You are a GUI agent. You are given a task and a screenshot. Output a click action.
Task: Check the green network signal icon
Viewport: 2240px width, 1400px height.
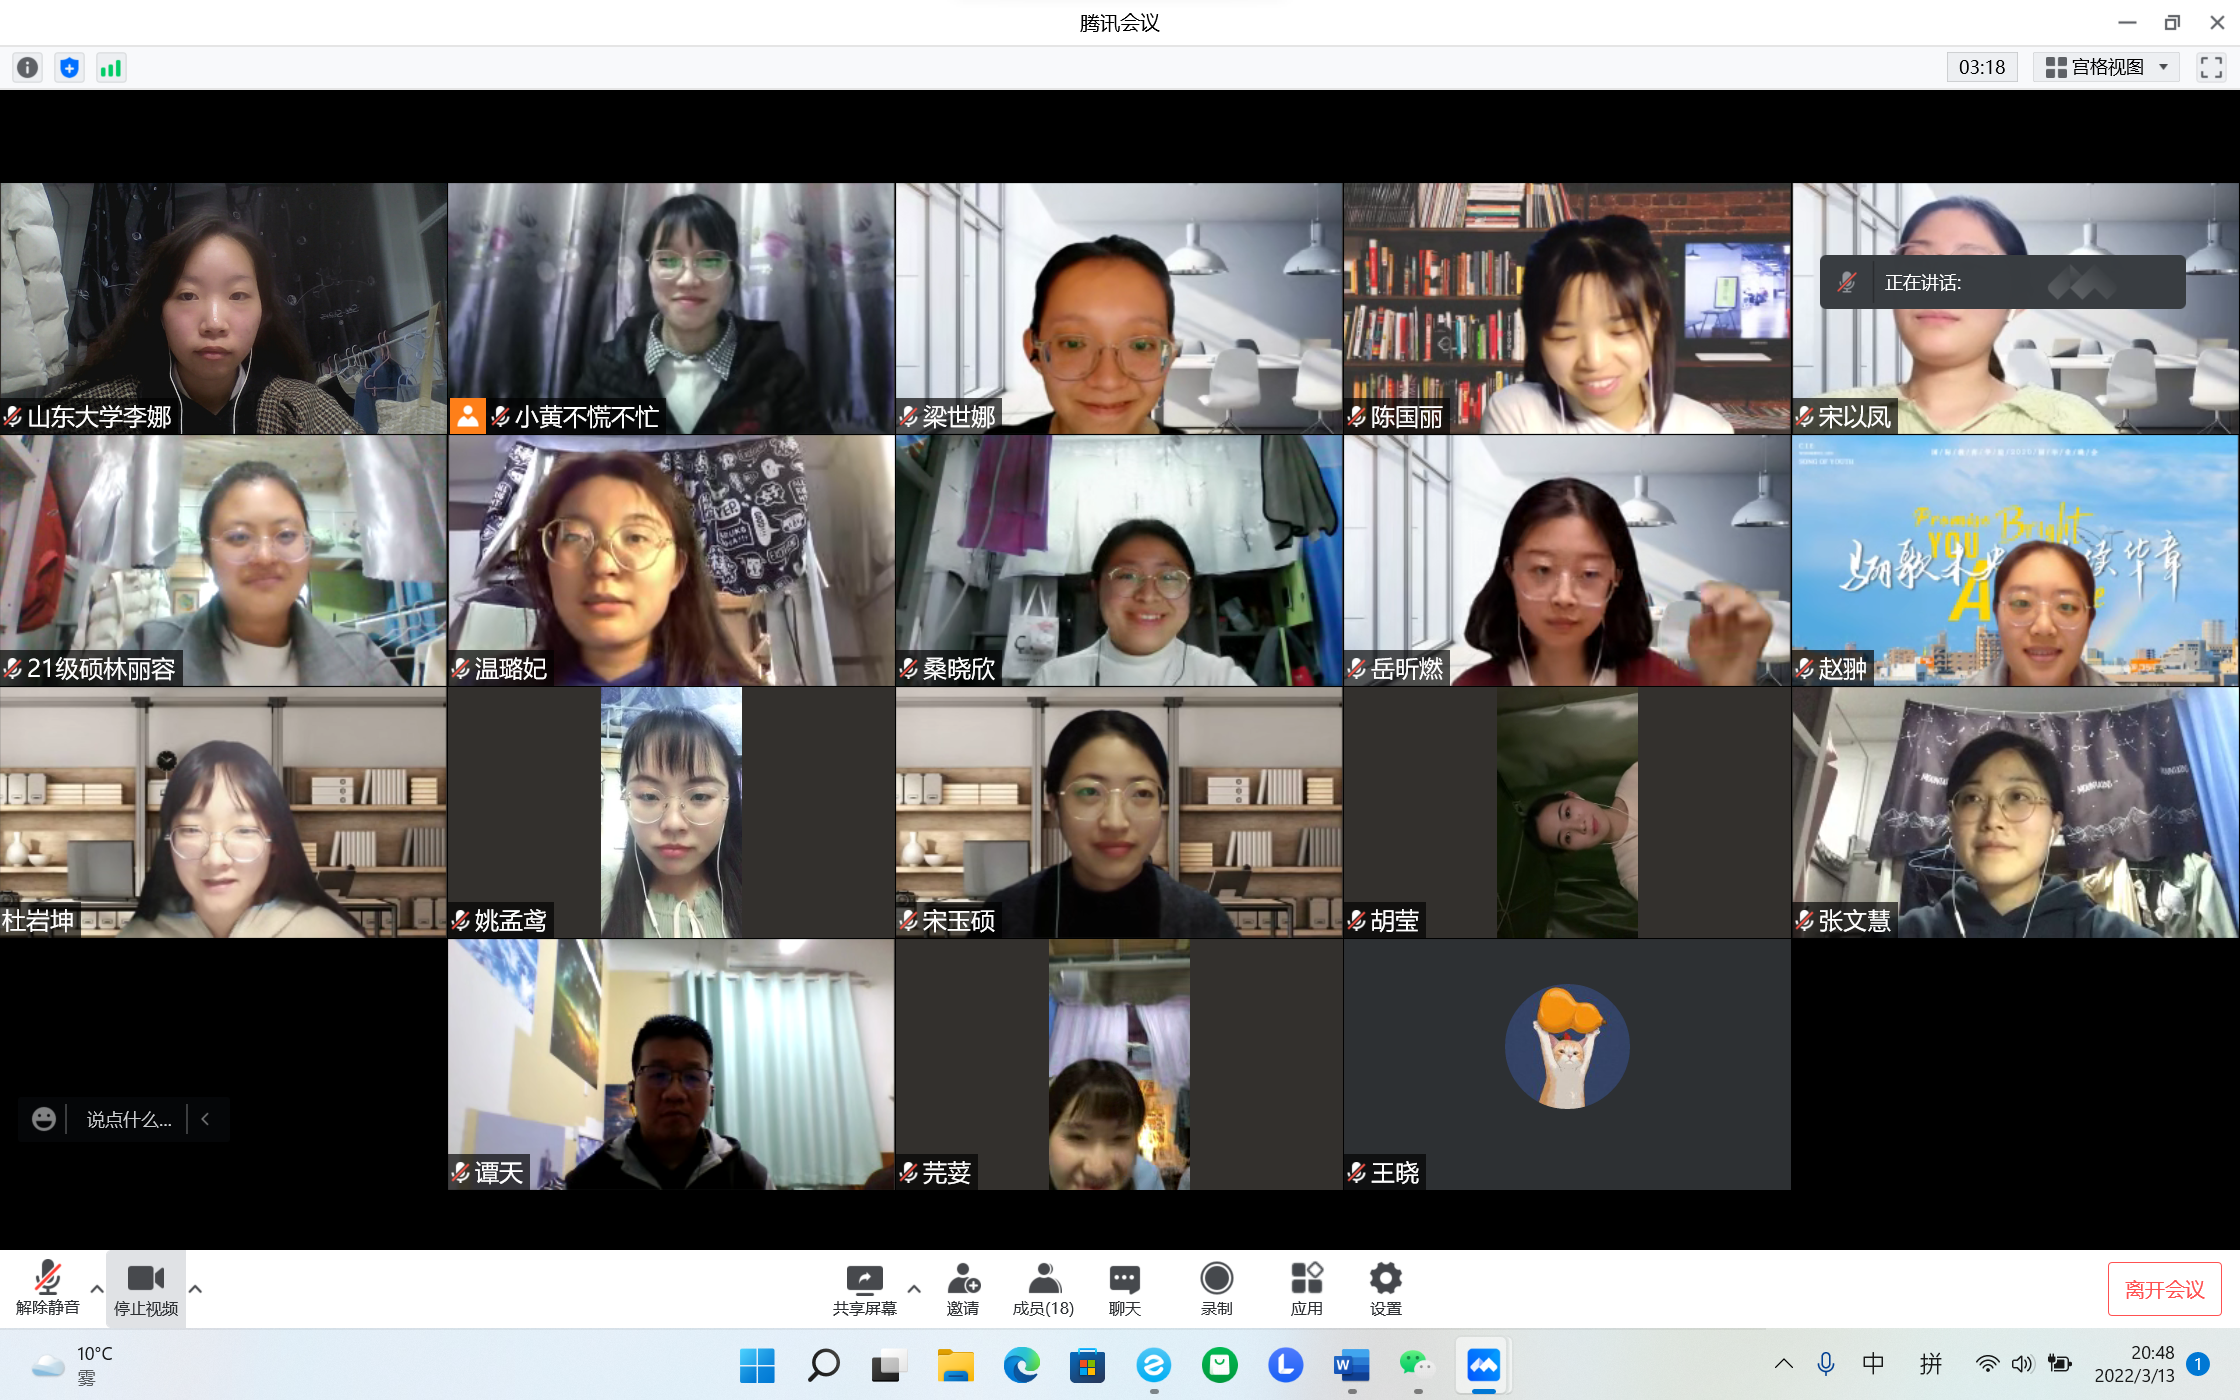111,67
